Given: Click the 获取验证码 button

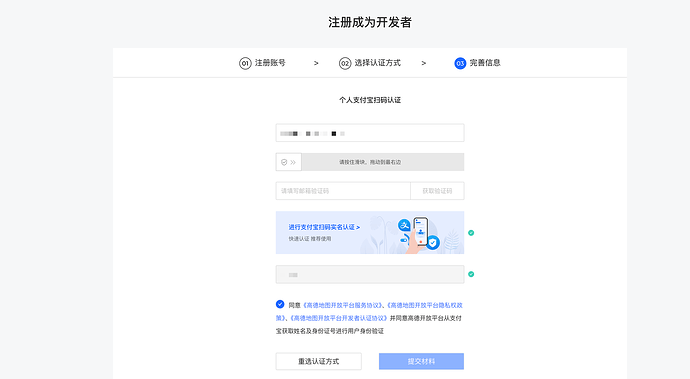Looking at the screenshot, I should [x=437, y=191].
